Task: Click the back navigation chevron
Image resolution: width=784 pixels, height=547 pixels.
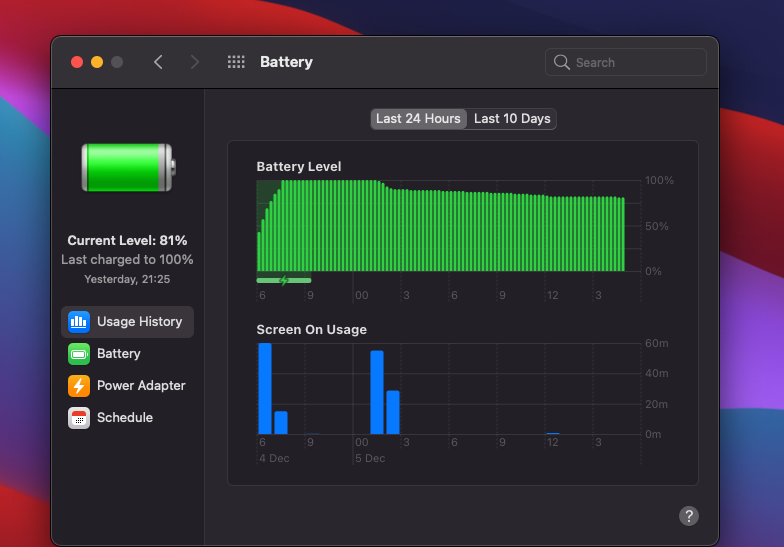Action: [x=158, y=62]
